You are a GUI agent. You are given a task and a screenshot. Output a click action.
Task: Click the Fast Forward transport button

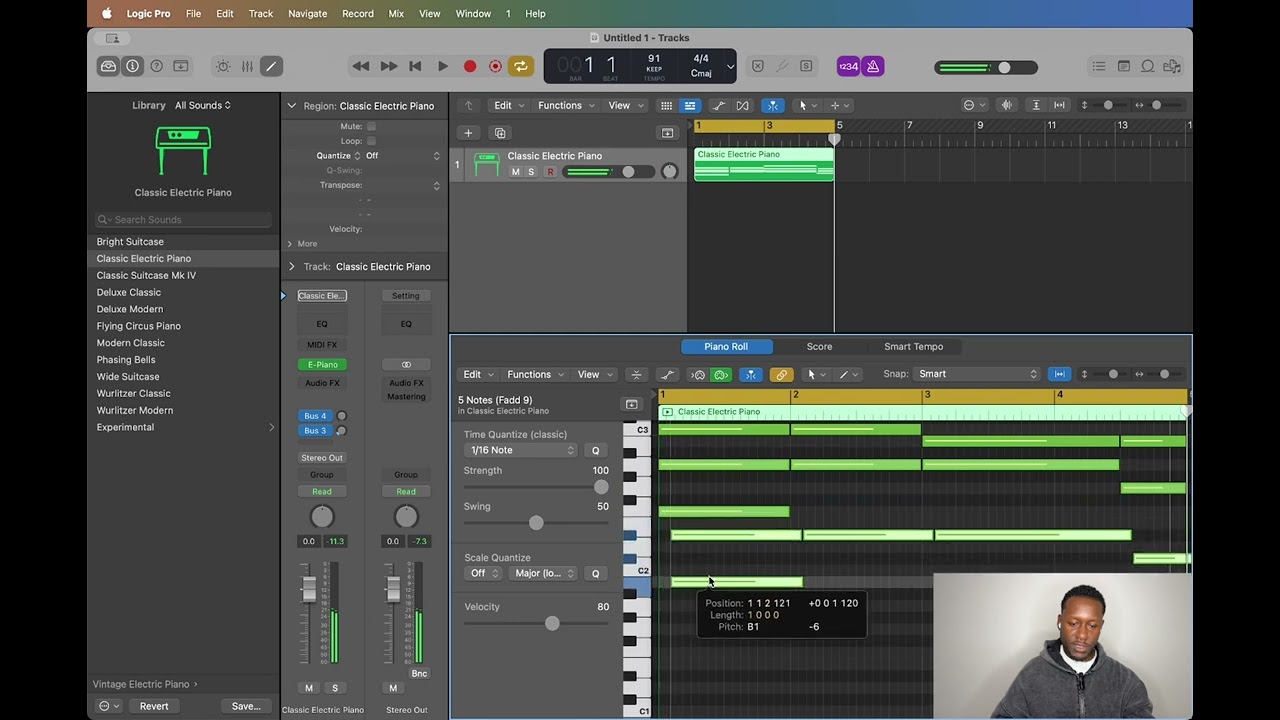point(389,66)
